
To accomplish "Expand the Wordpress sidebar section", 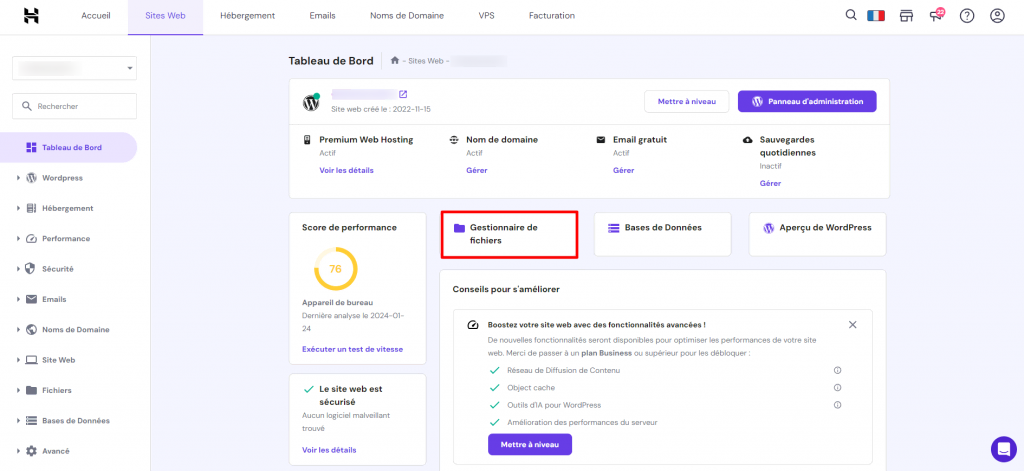I will [62, 178].
